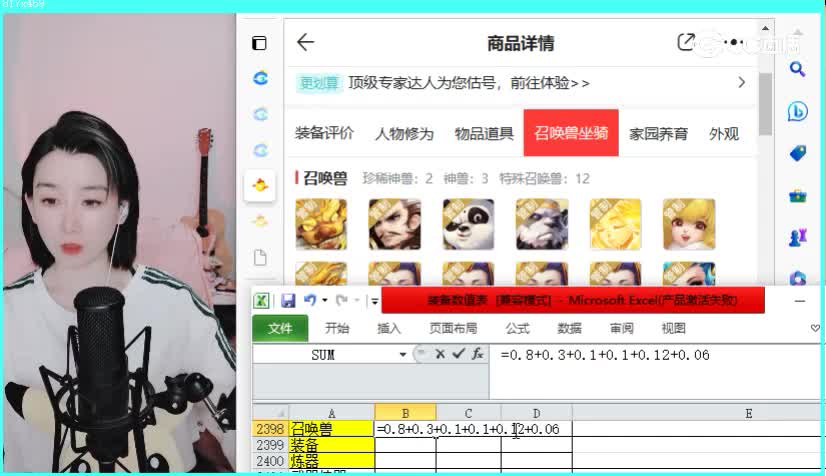The height and width of the screenshot is (476, 826).
Task: Open the blue shopping tag icon
Action: coord(798,154)
